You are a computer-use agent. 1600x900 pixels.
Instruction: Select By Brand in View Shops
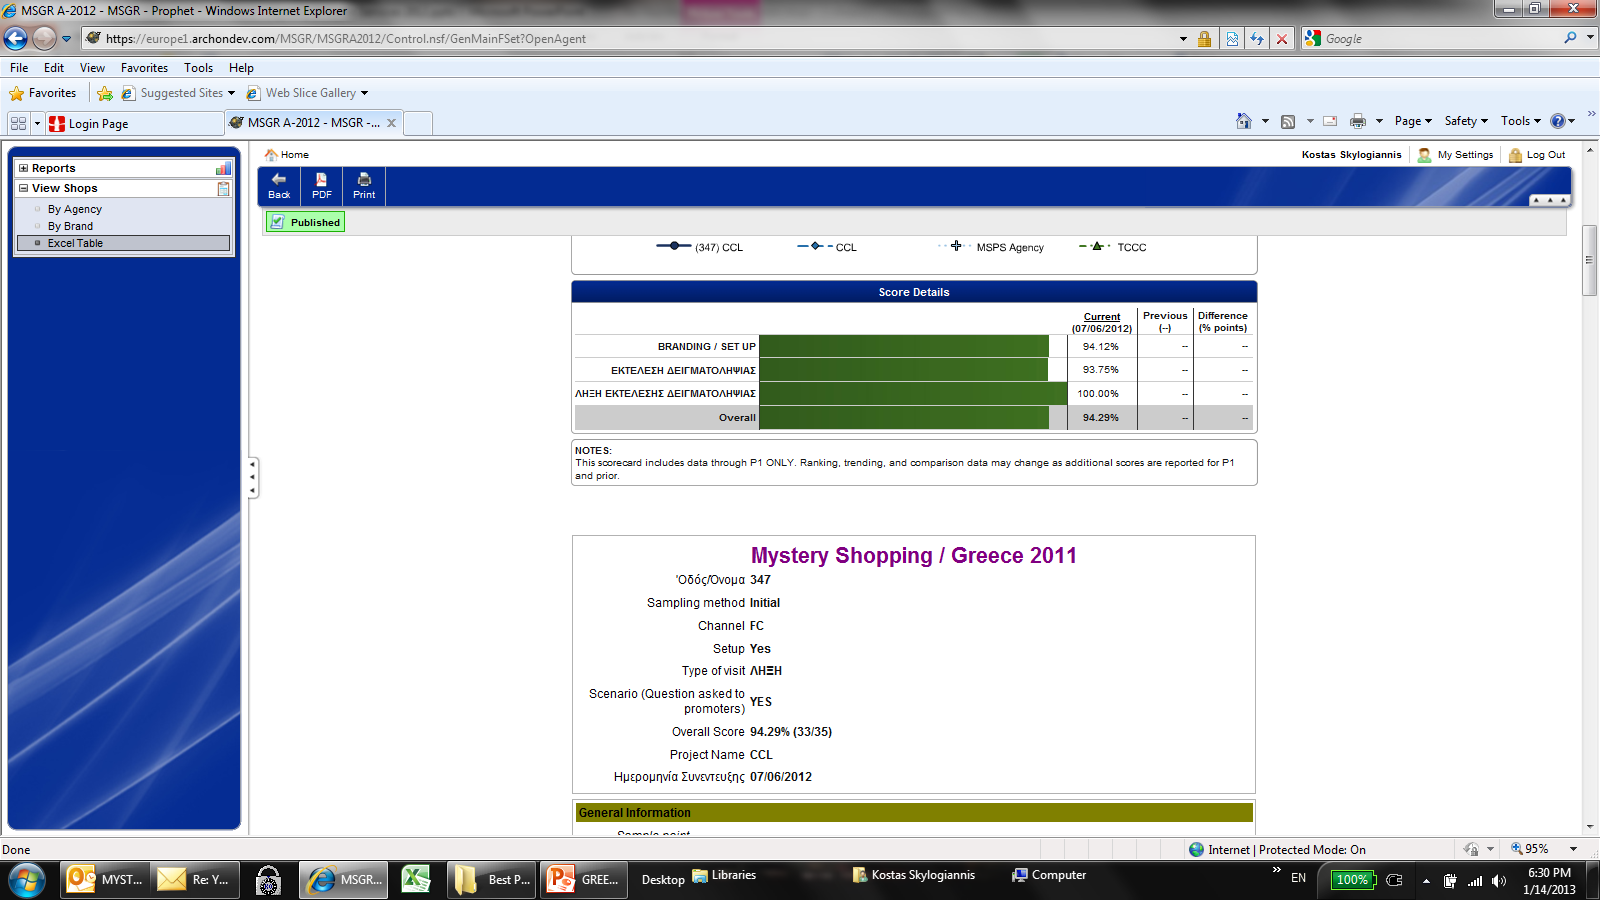click(x=70, y=226)
